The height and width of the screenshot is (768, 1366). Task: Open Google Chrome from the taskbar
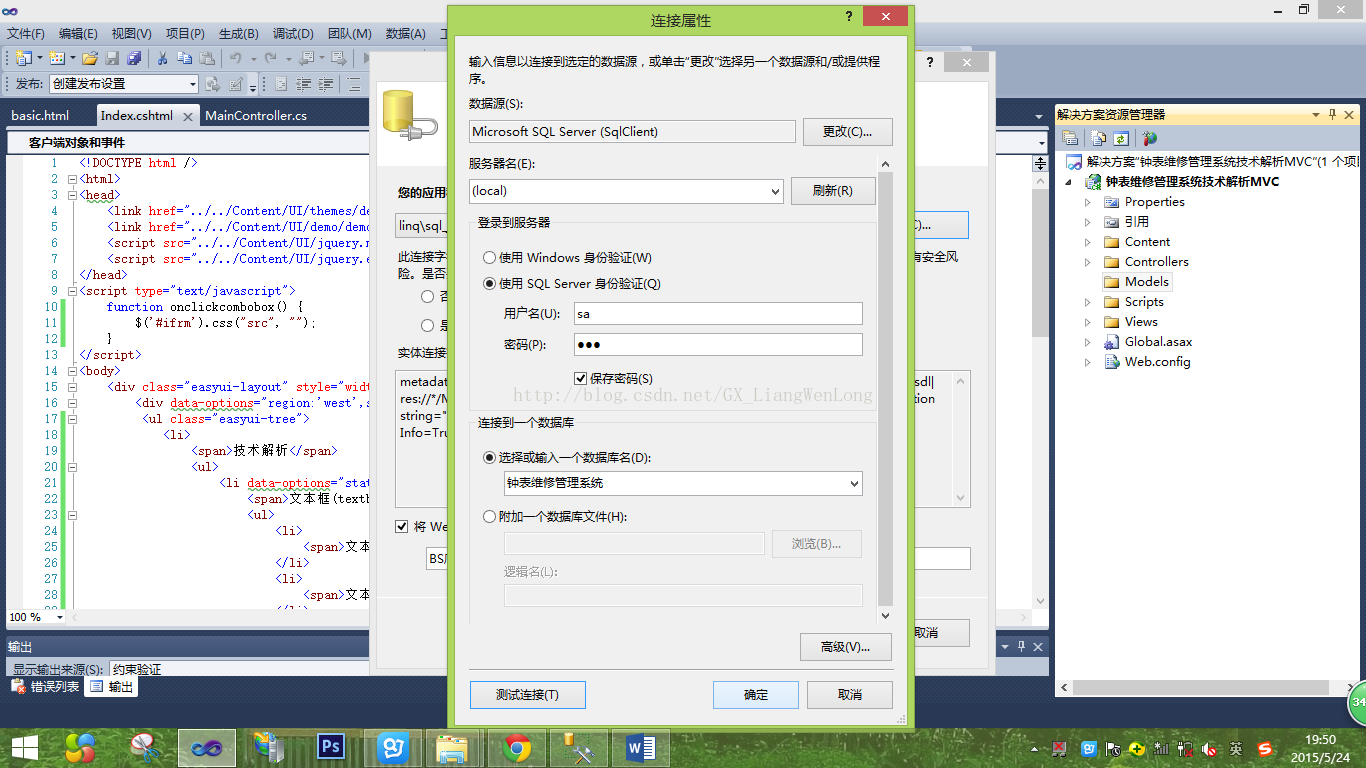pos(517,747)
